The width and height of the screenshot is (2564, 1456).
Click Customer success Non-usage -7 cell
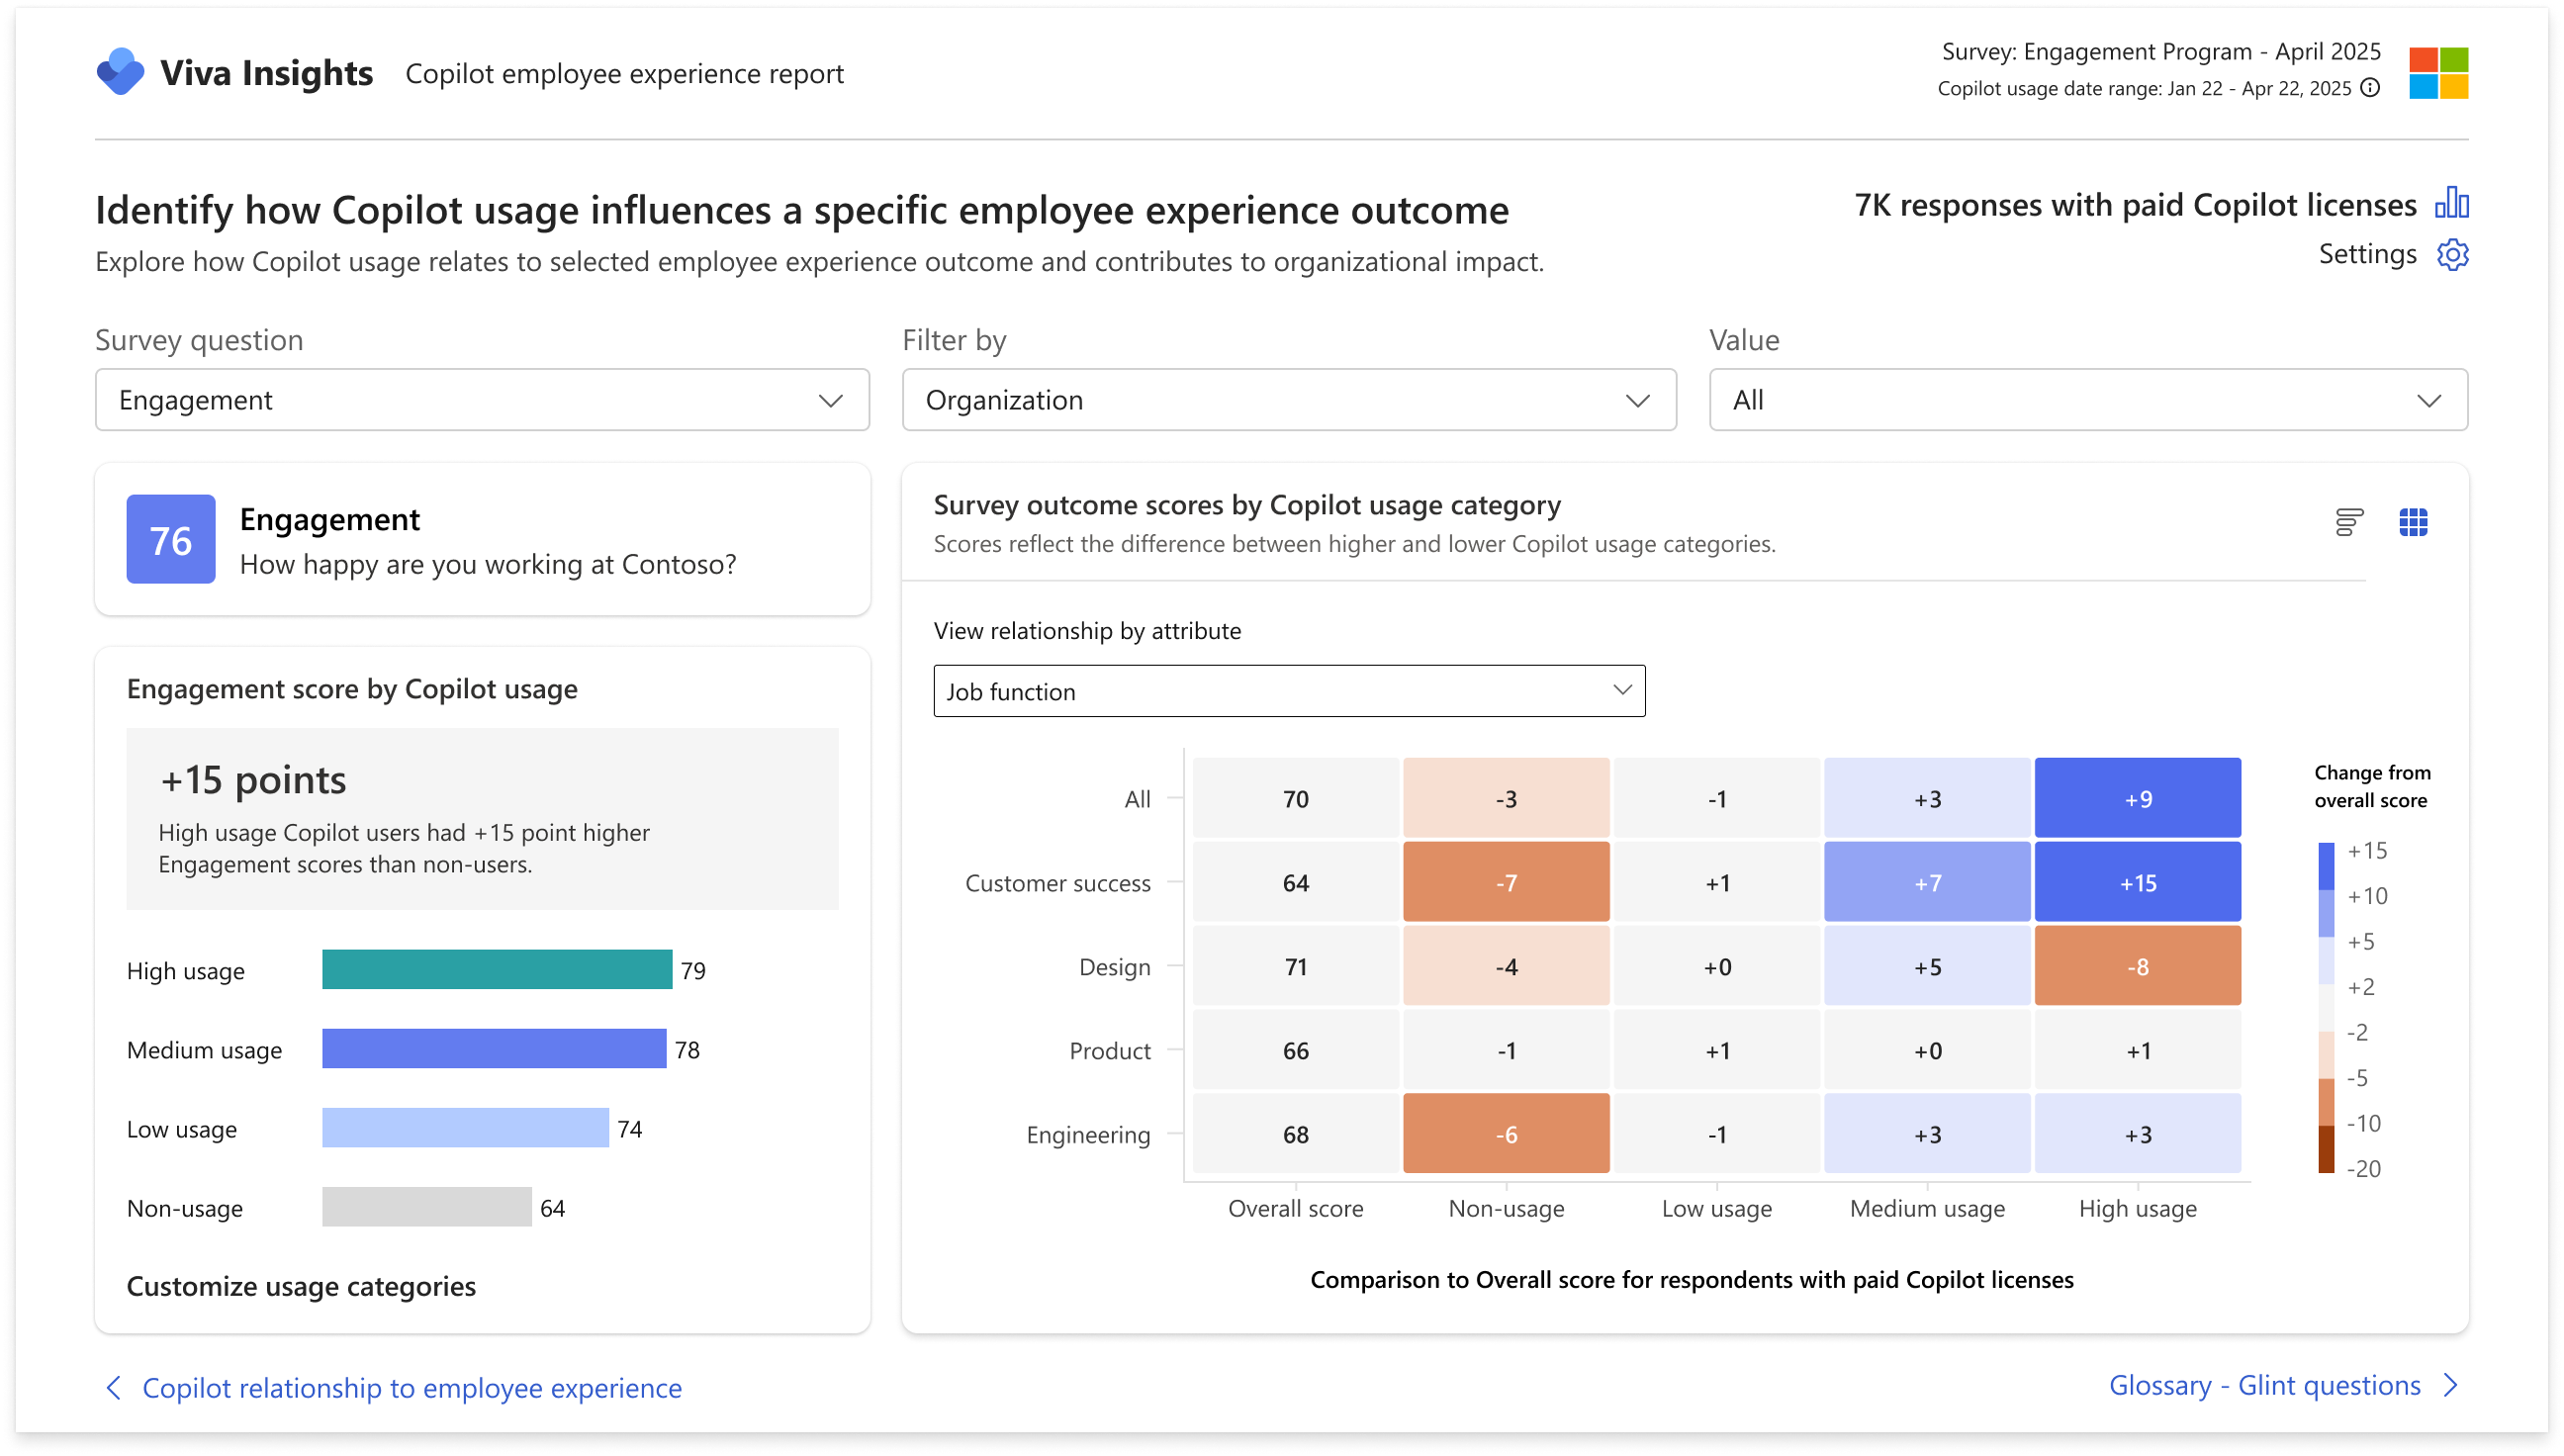1506,882
